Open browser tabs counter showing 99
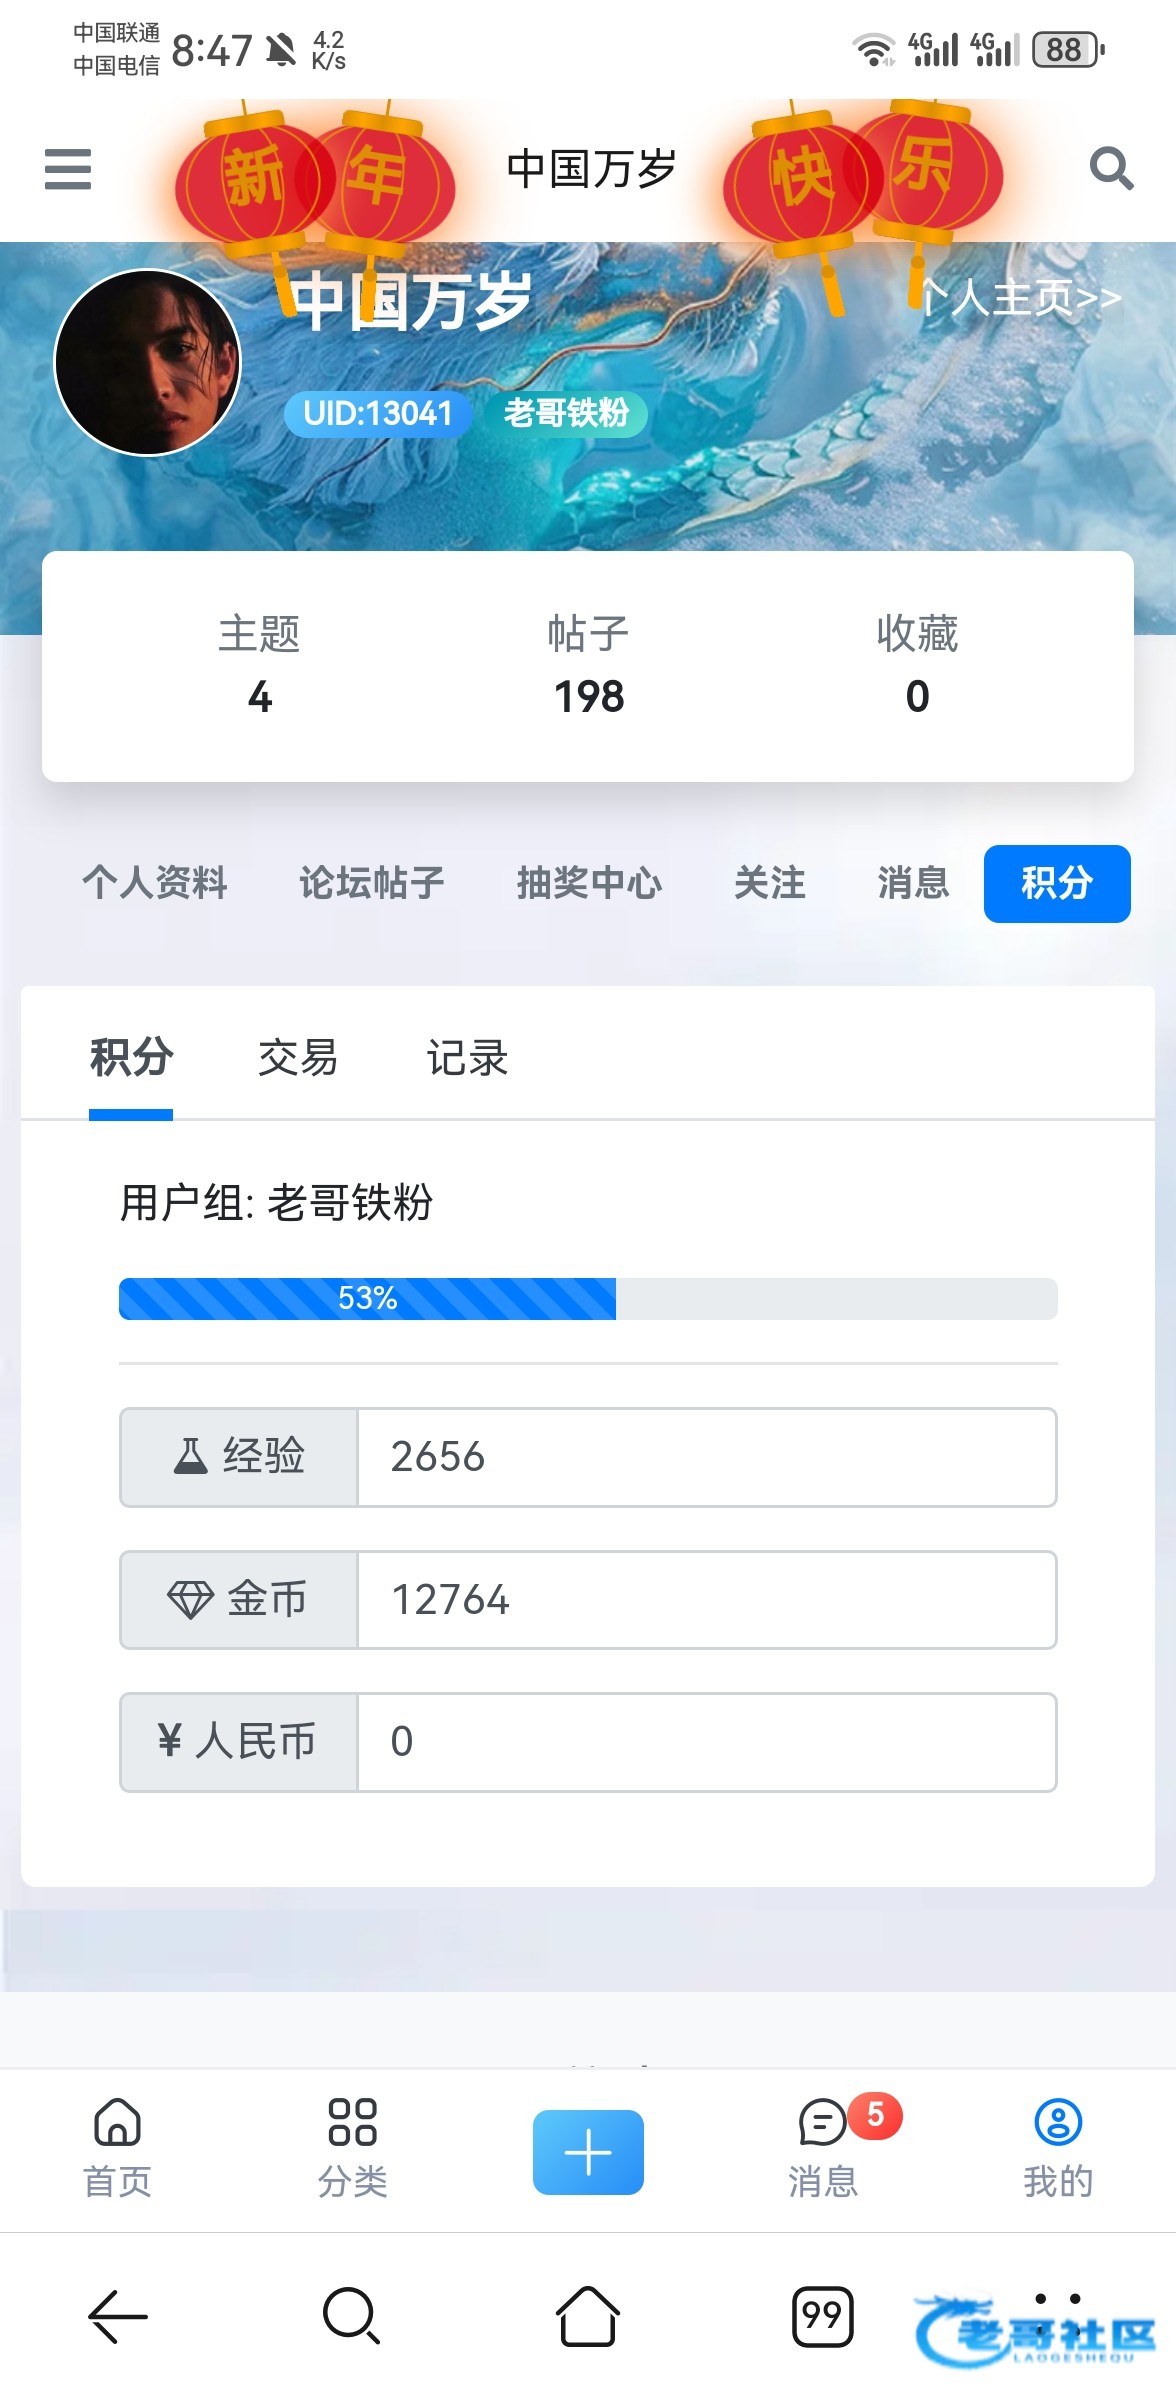1176x2400 pixels. coord(822,2316)
